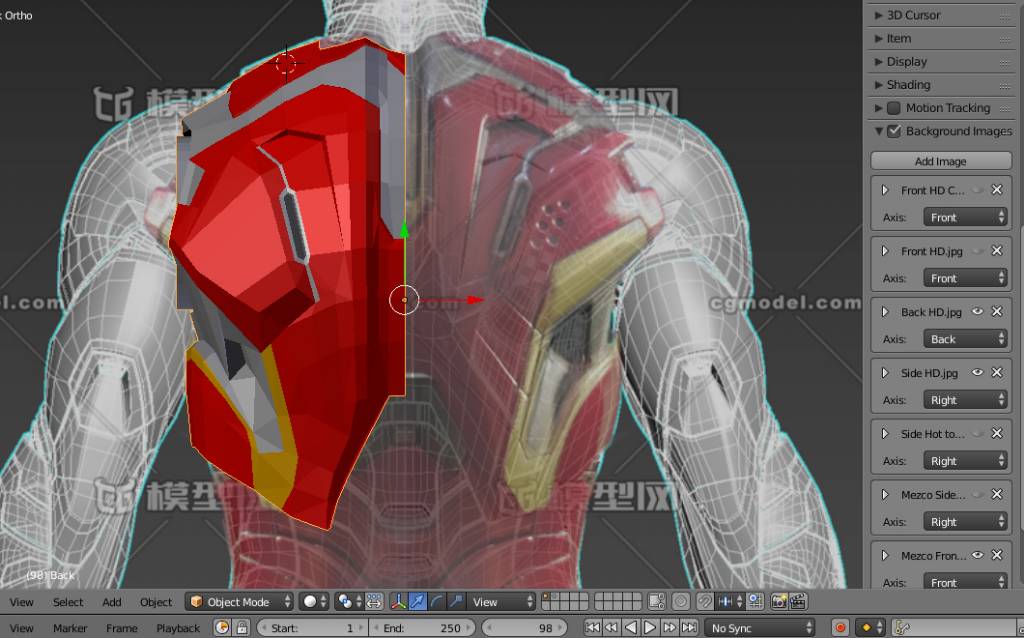Toggle the 3D manipulator widget

(x=398, y=601)
